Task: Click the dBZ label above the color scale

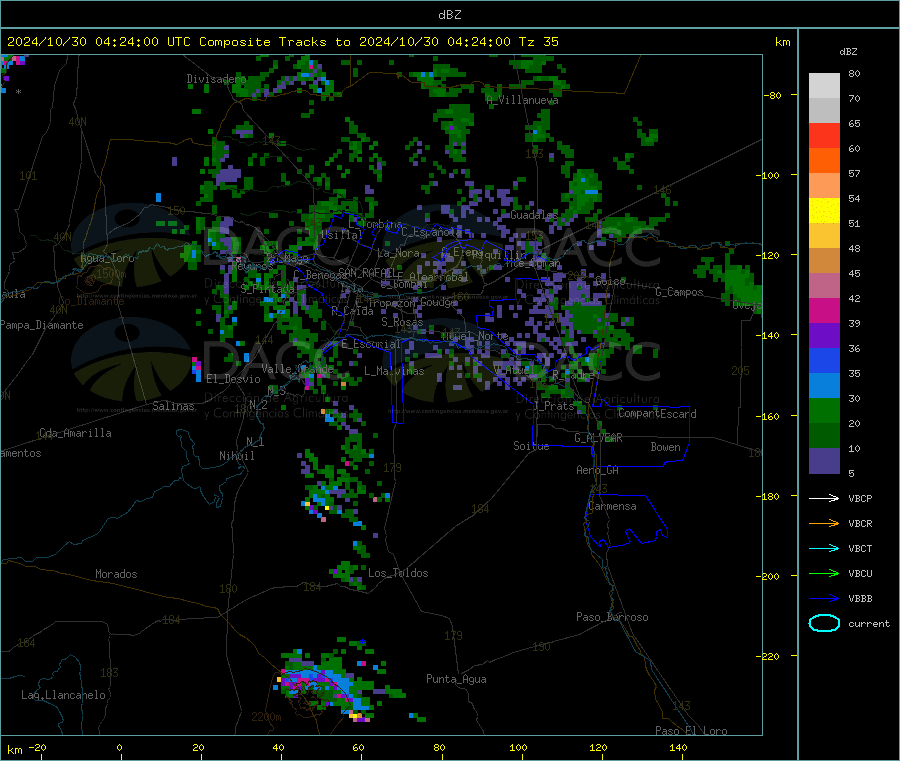Action: click(848, 52)
